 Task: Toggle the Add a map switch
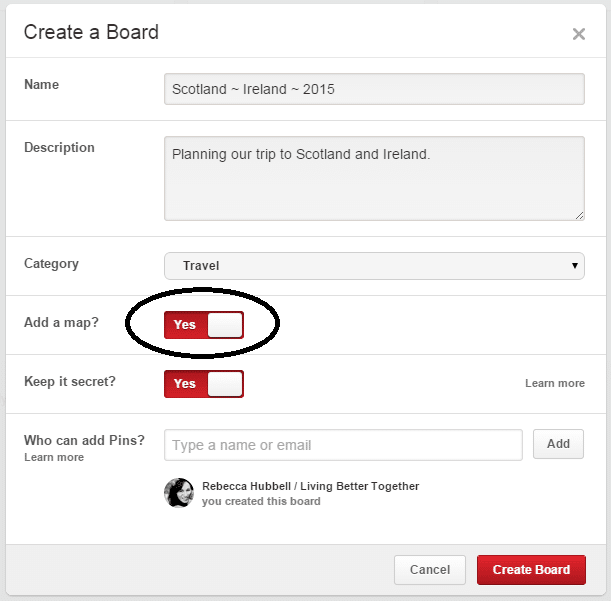[x=204, y=325]
